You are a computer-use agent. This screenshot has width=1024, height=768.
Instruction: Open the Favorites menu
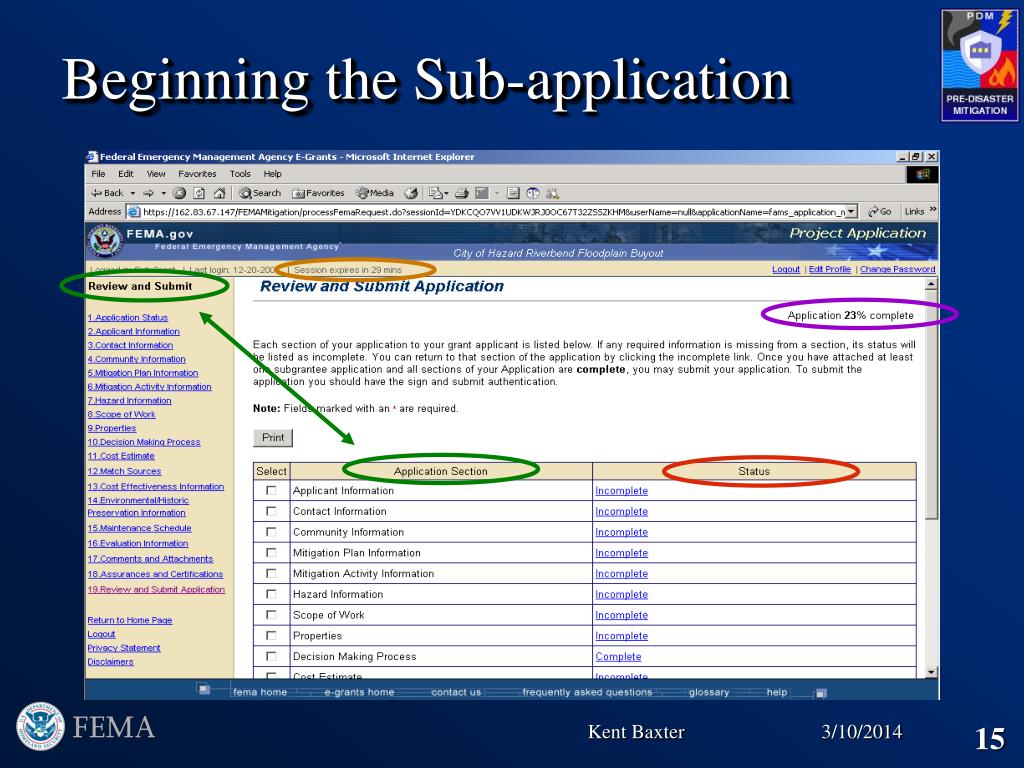click(197, 174)
